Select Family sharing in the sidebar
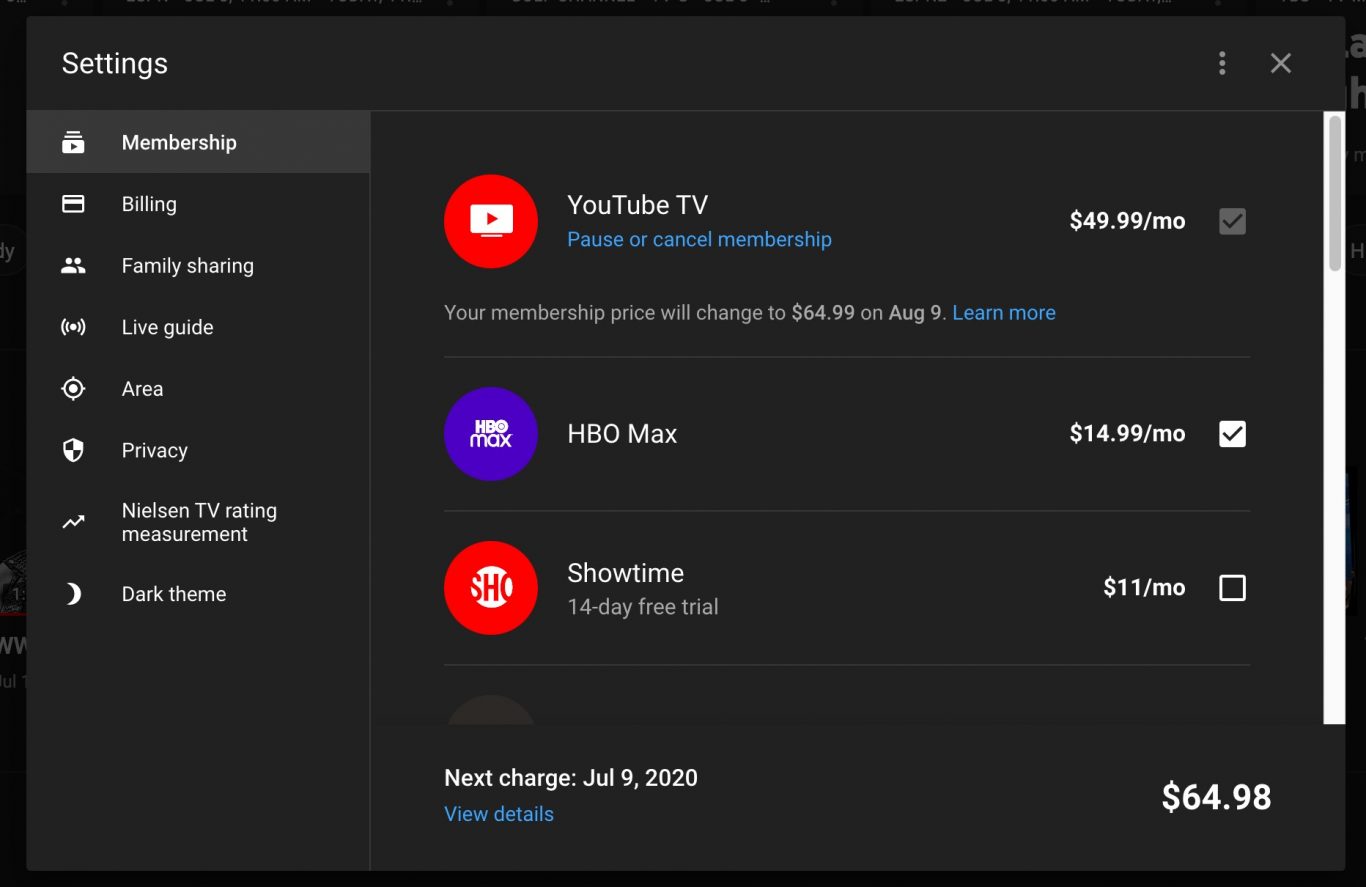This screenshot has width=1366, height=887. pyautogui.click(x=187, y=266)
